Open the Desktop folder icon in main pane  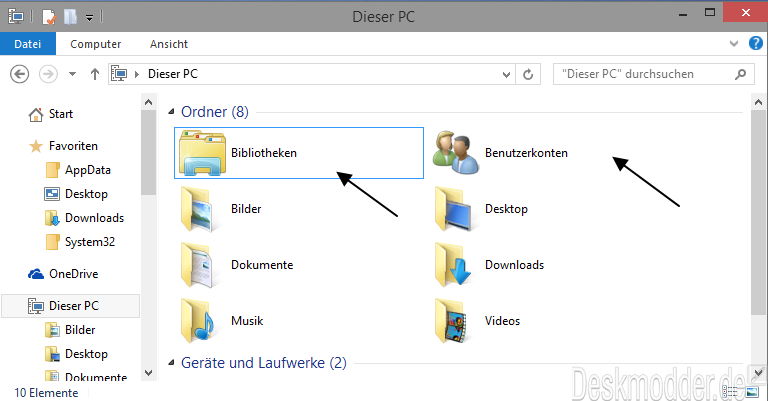coord(453,209)
